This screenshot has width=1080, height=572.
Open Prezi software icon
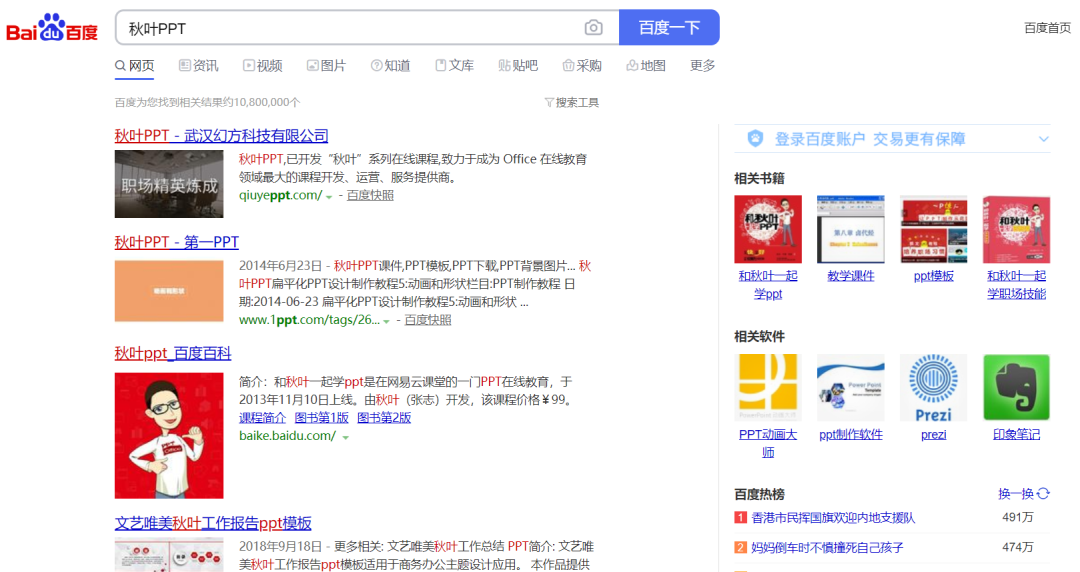point(933,387)
